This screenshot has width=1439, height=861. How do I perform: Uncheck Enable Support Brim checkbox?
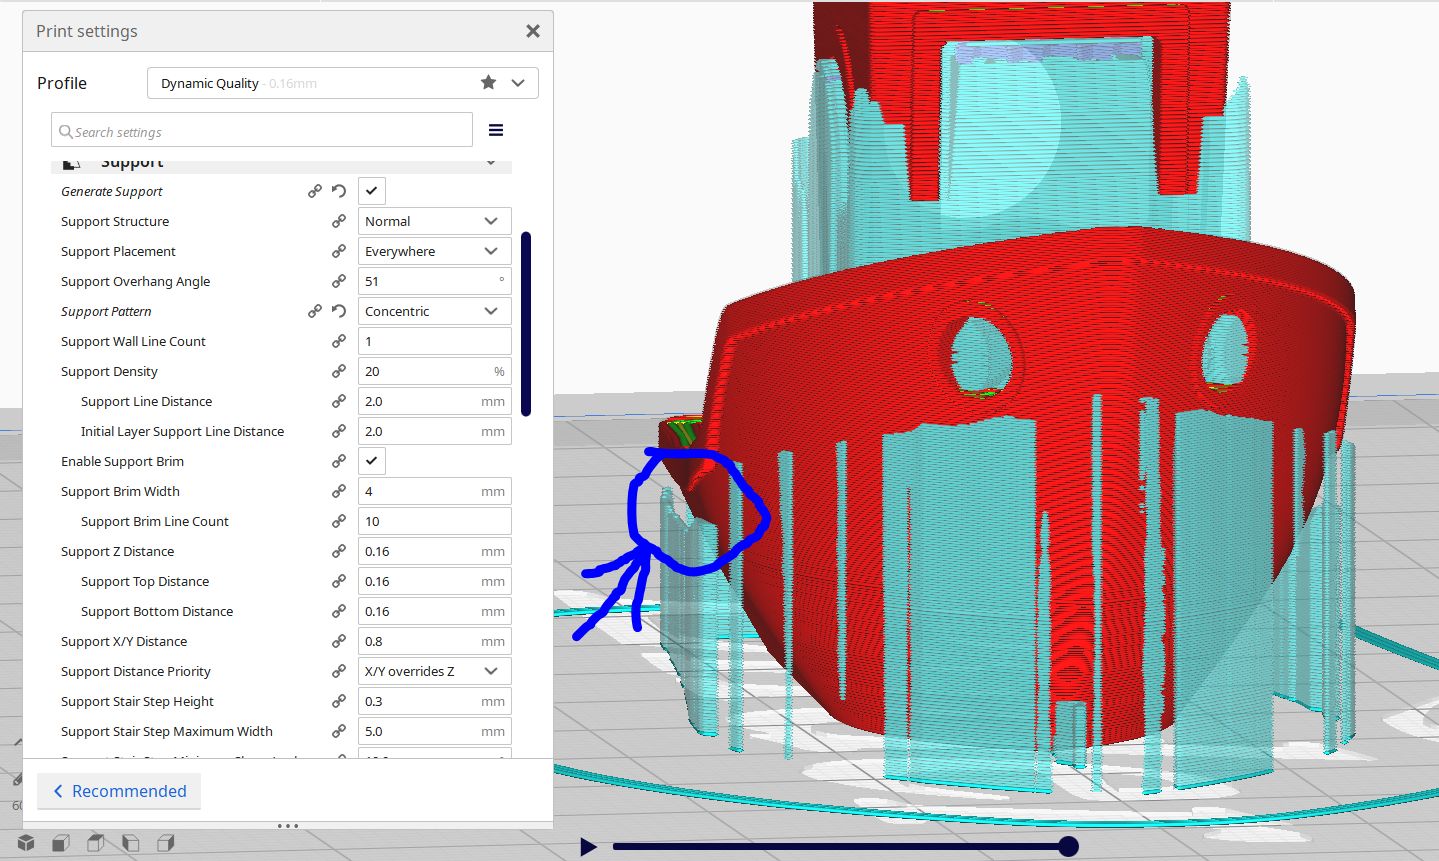(x=371, y=461)
